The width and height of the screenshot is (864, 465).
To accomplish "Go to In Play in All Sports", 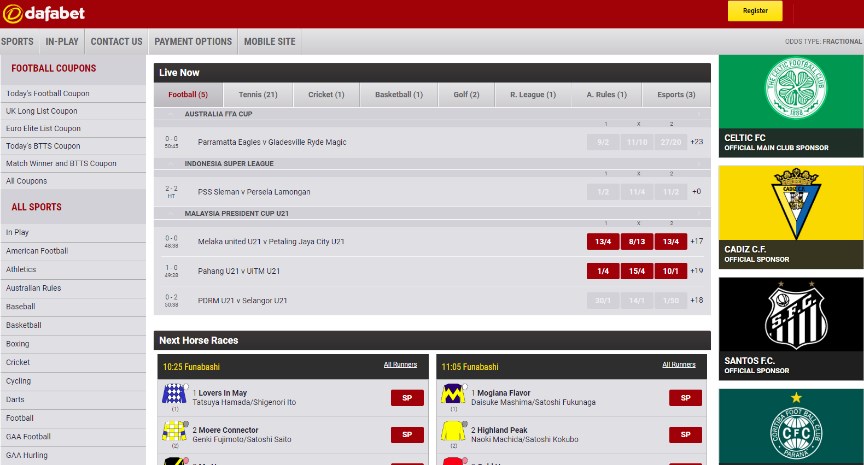I will tap(17, 232).
